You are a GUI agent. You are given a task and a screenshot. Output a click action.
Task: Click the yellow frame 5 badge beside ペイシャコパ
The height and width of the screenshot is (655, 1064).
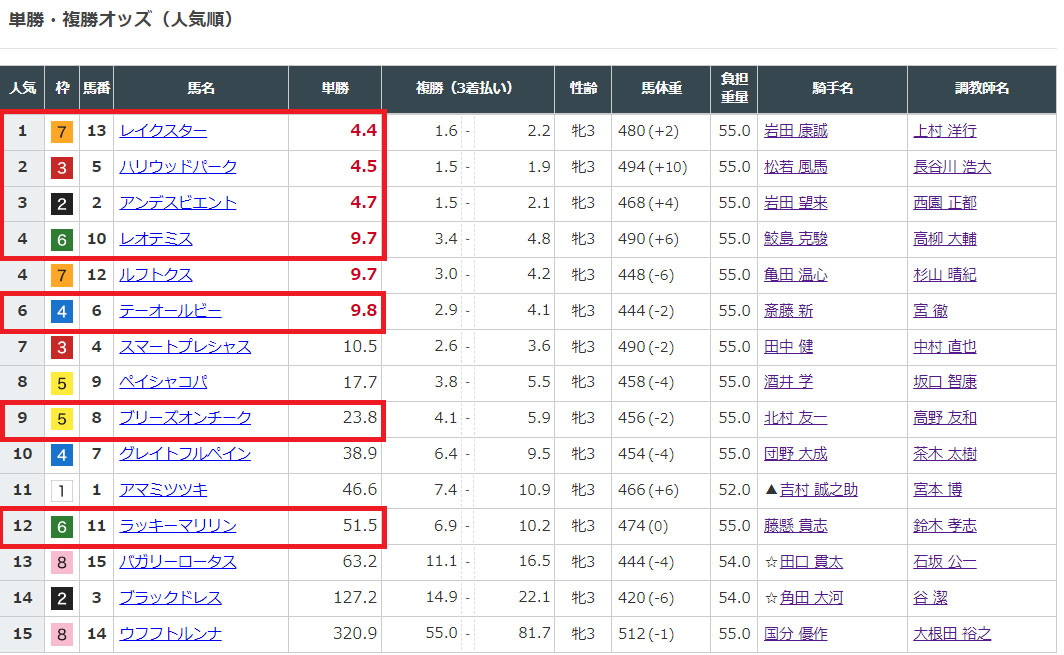tap(61, 382)
